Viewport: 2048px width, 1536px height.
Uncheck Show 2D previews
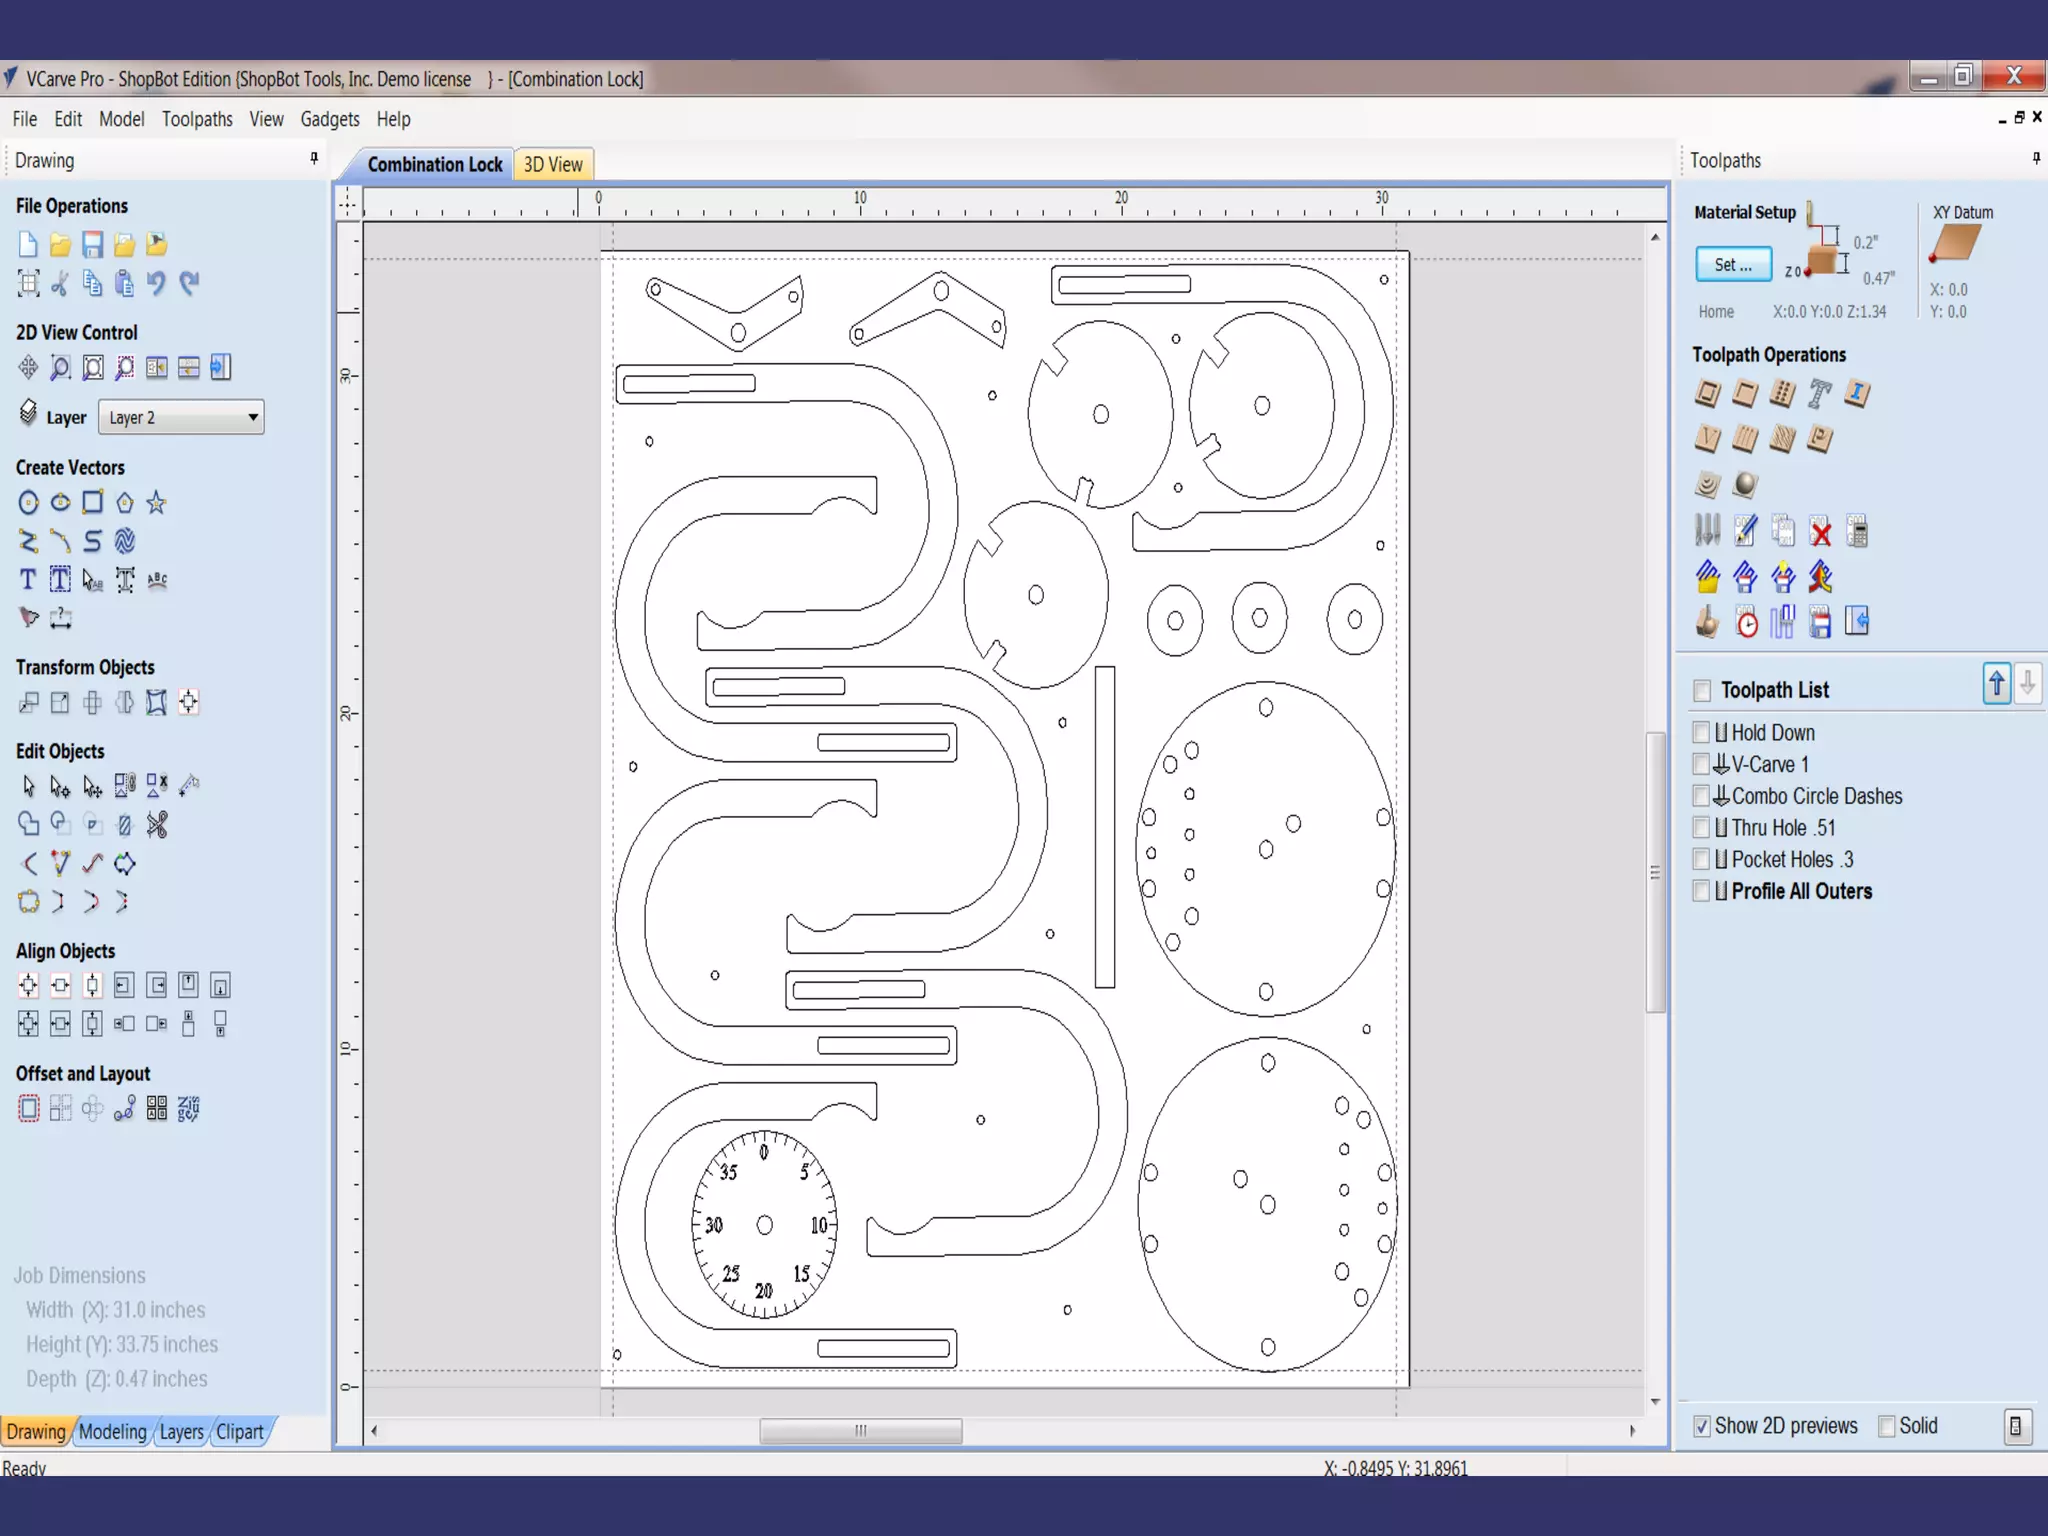[x=1702, y=1427]
